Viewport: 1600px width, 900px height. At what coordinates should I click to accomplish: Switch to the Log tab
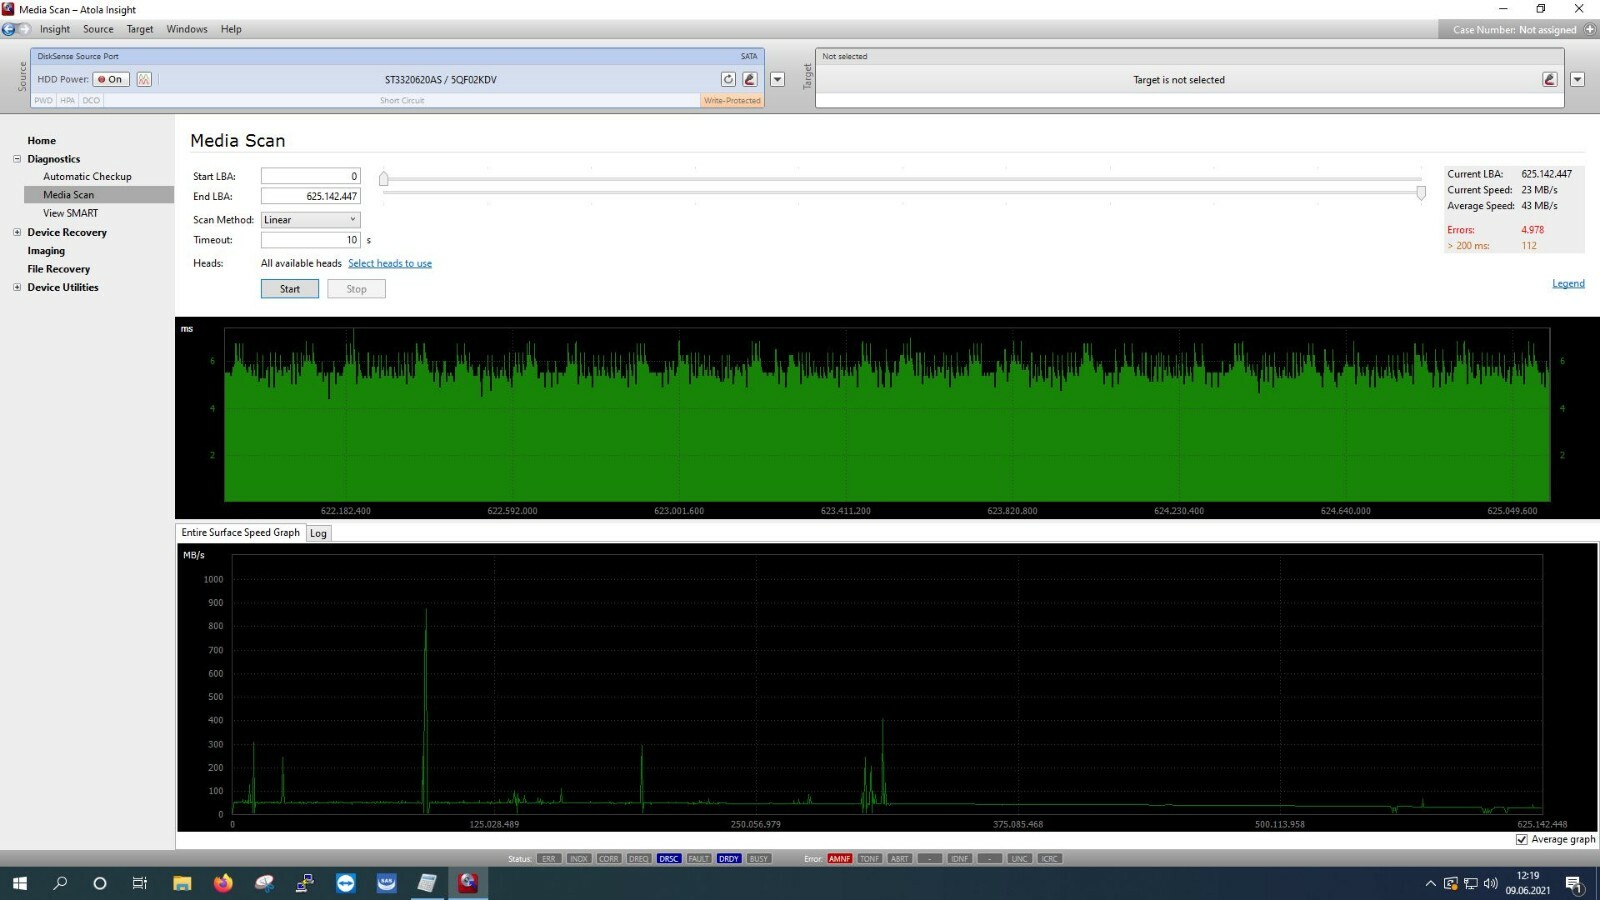click(318, 533)
